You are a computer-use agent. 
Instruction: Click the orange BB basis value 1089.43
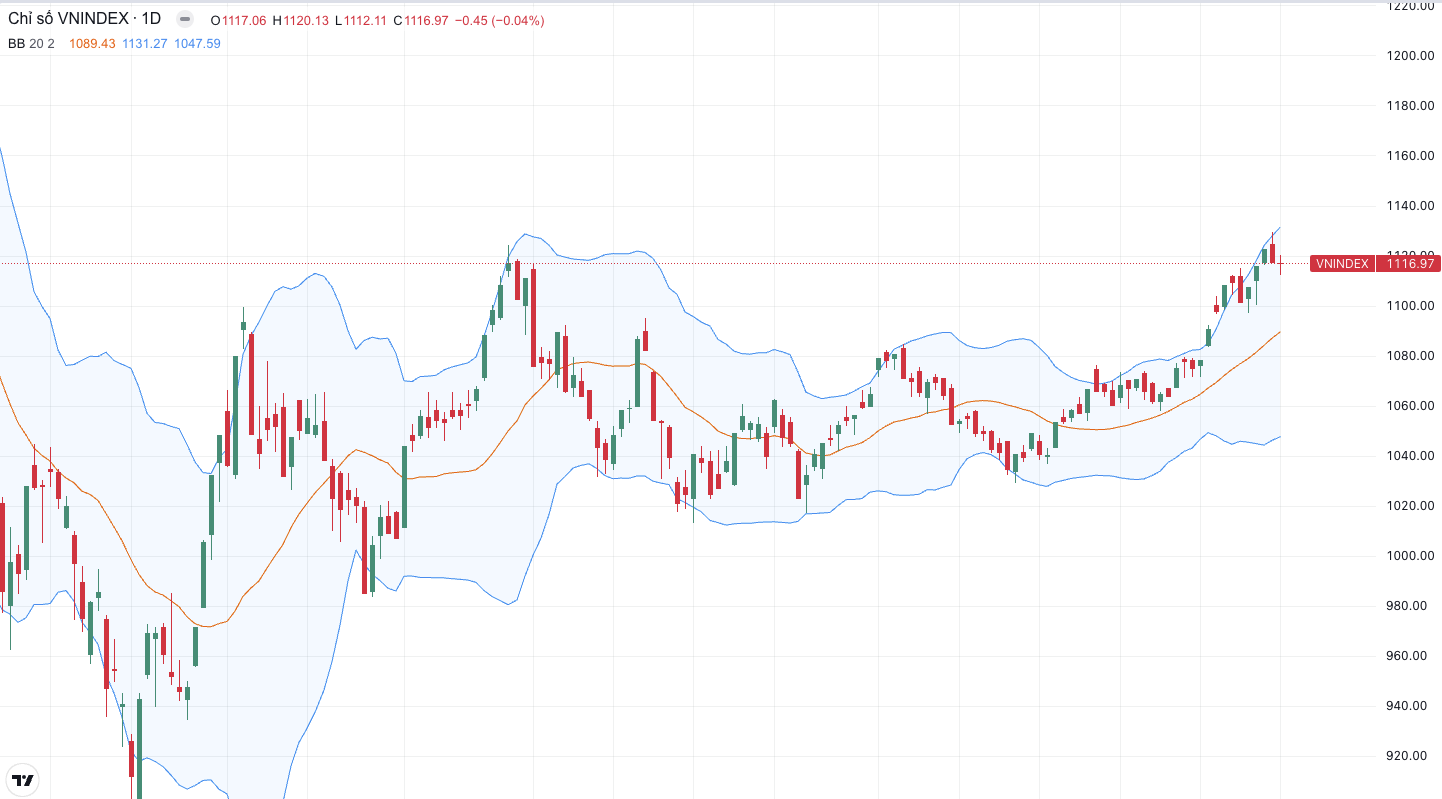point(92,43)
